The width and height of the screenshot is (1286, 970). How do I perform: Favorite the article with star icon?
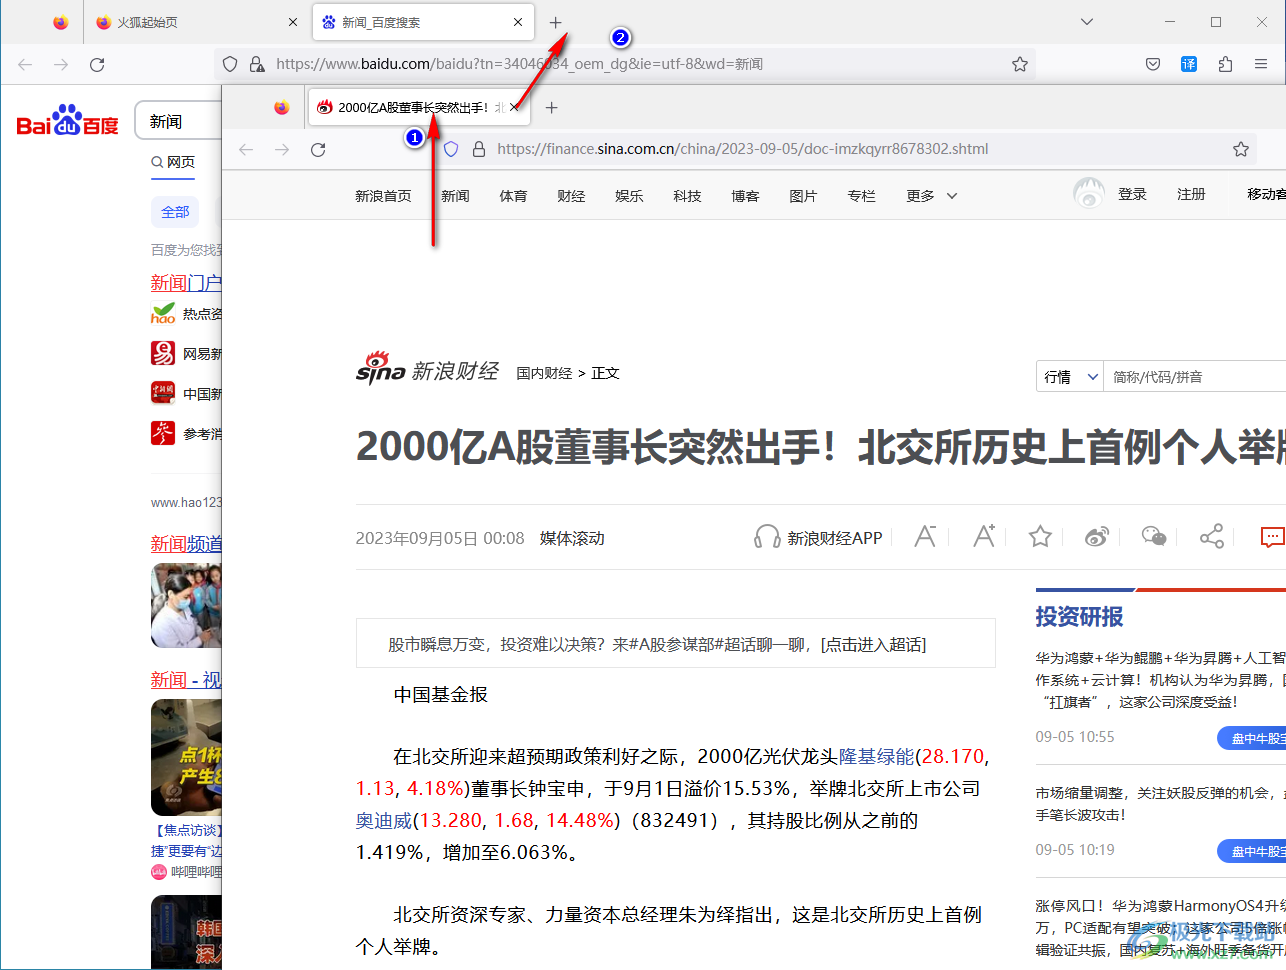pos(1040,537)
